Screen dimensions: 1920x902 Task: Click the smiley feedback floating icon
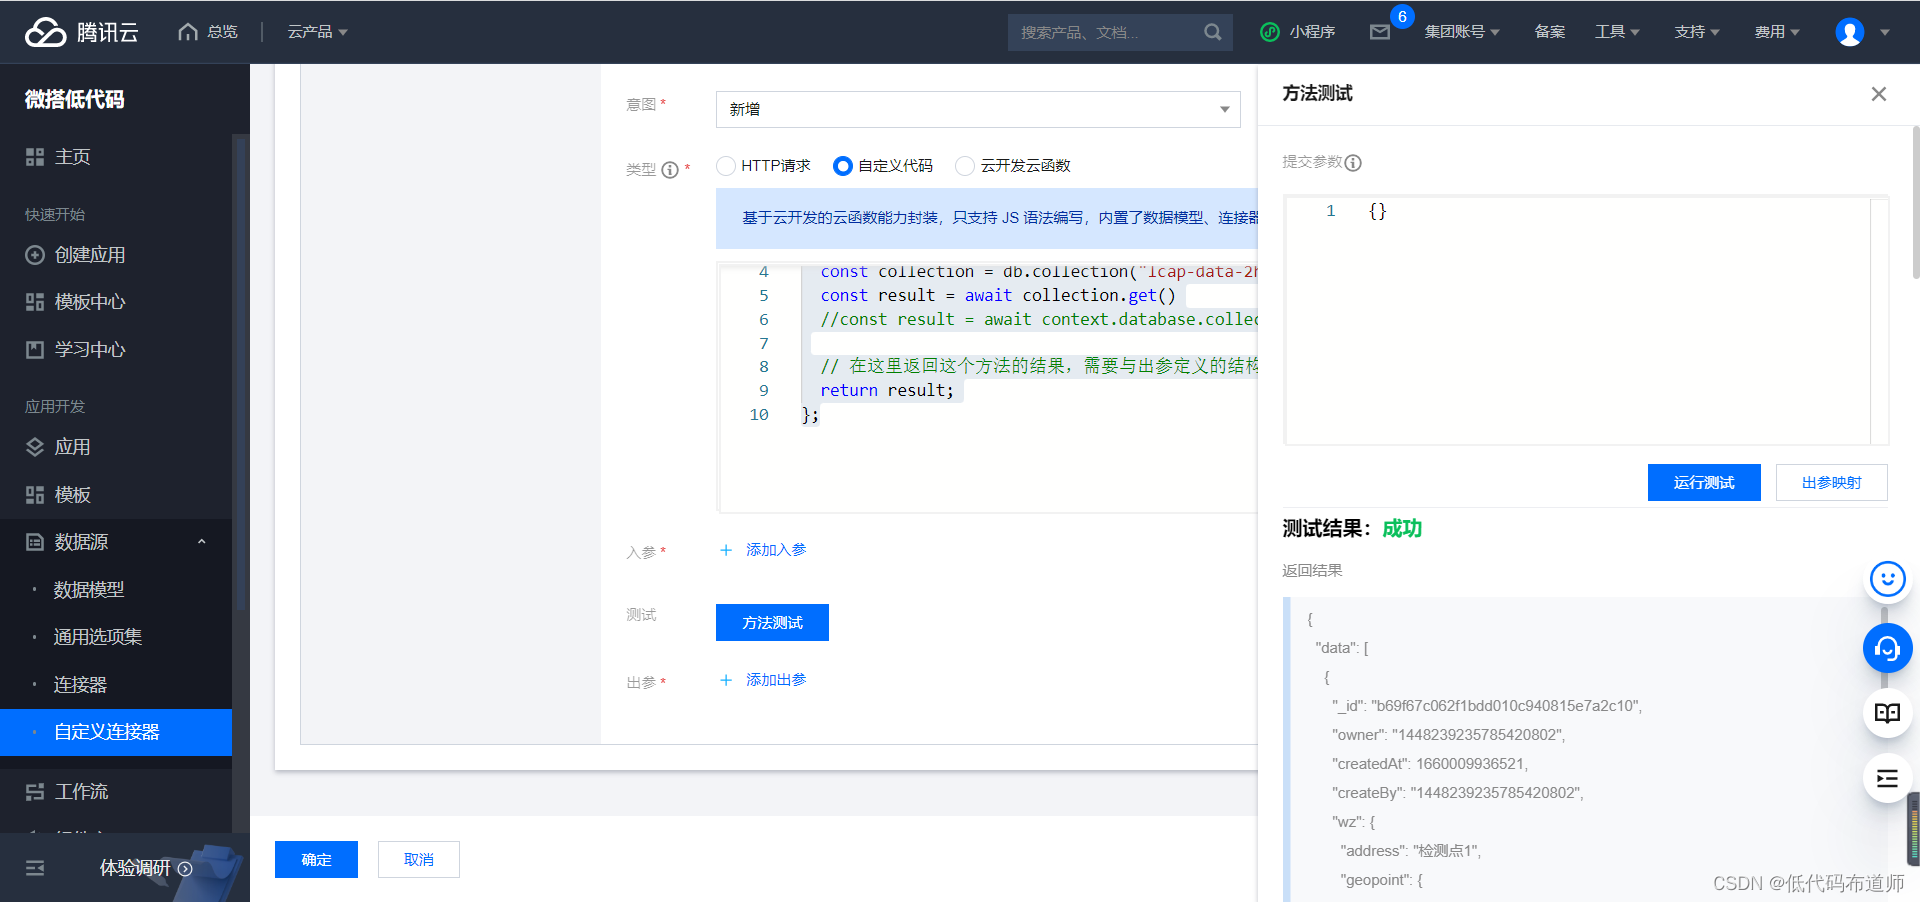1888,579
